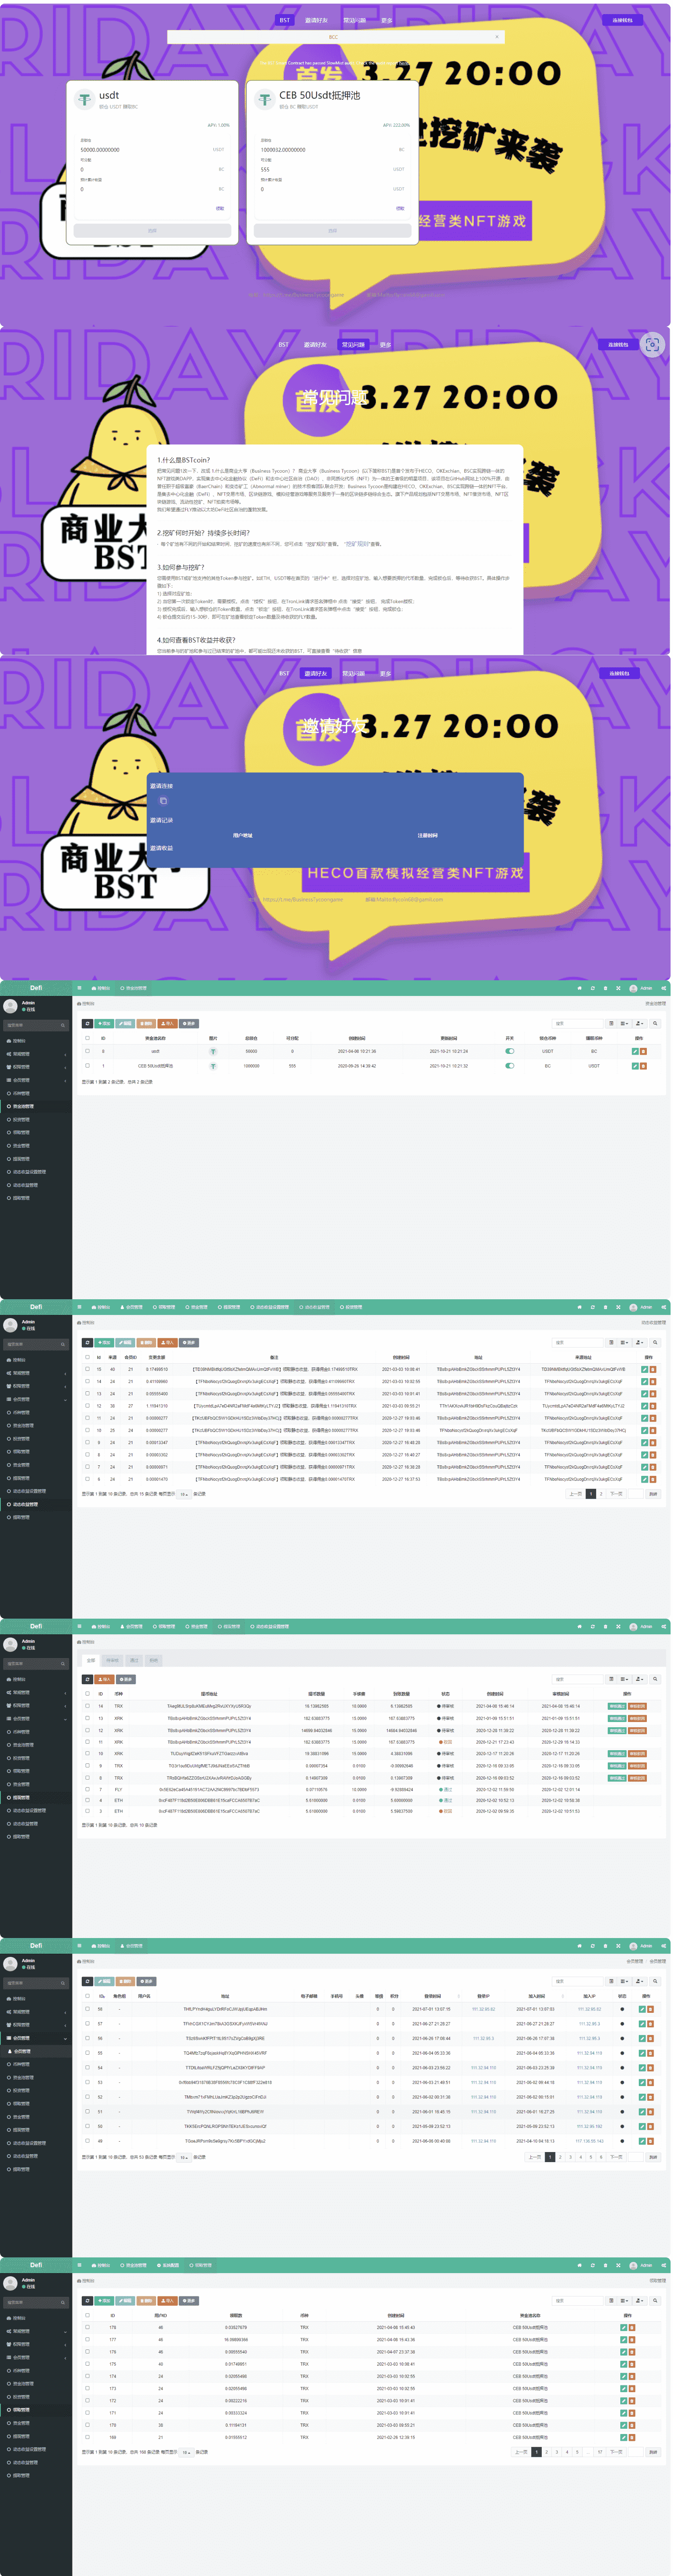Tick the select-all checkbox in the 审核通过 table header

pos(87,1694)
